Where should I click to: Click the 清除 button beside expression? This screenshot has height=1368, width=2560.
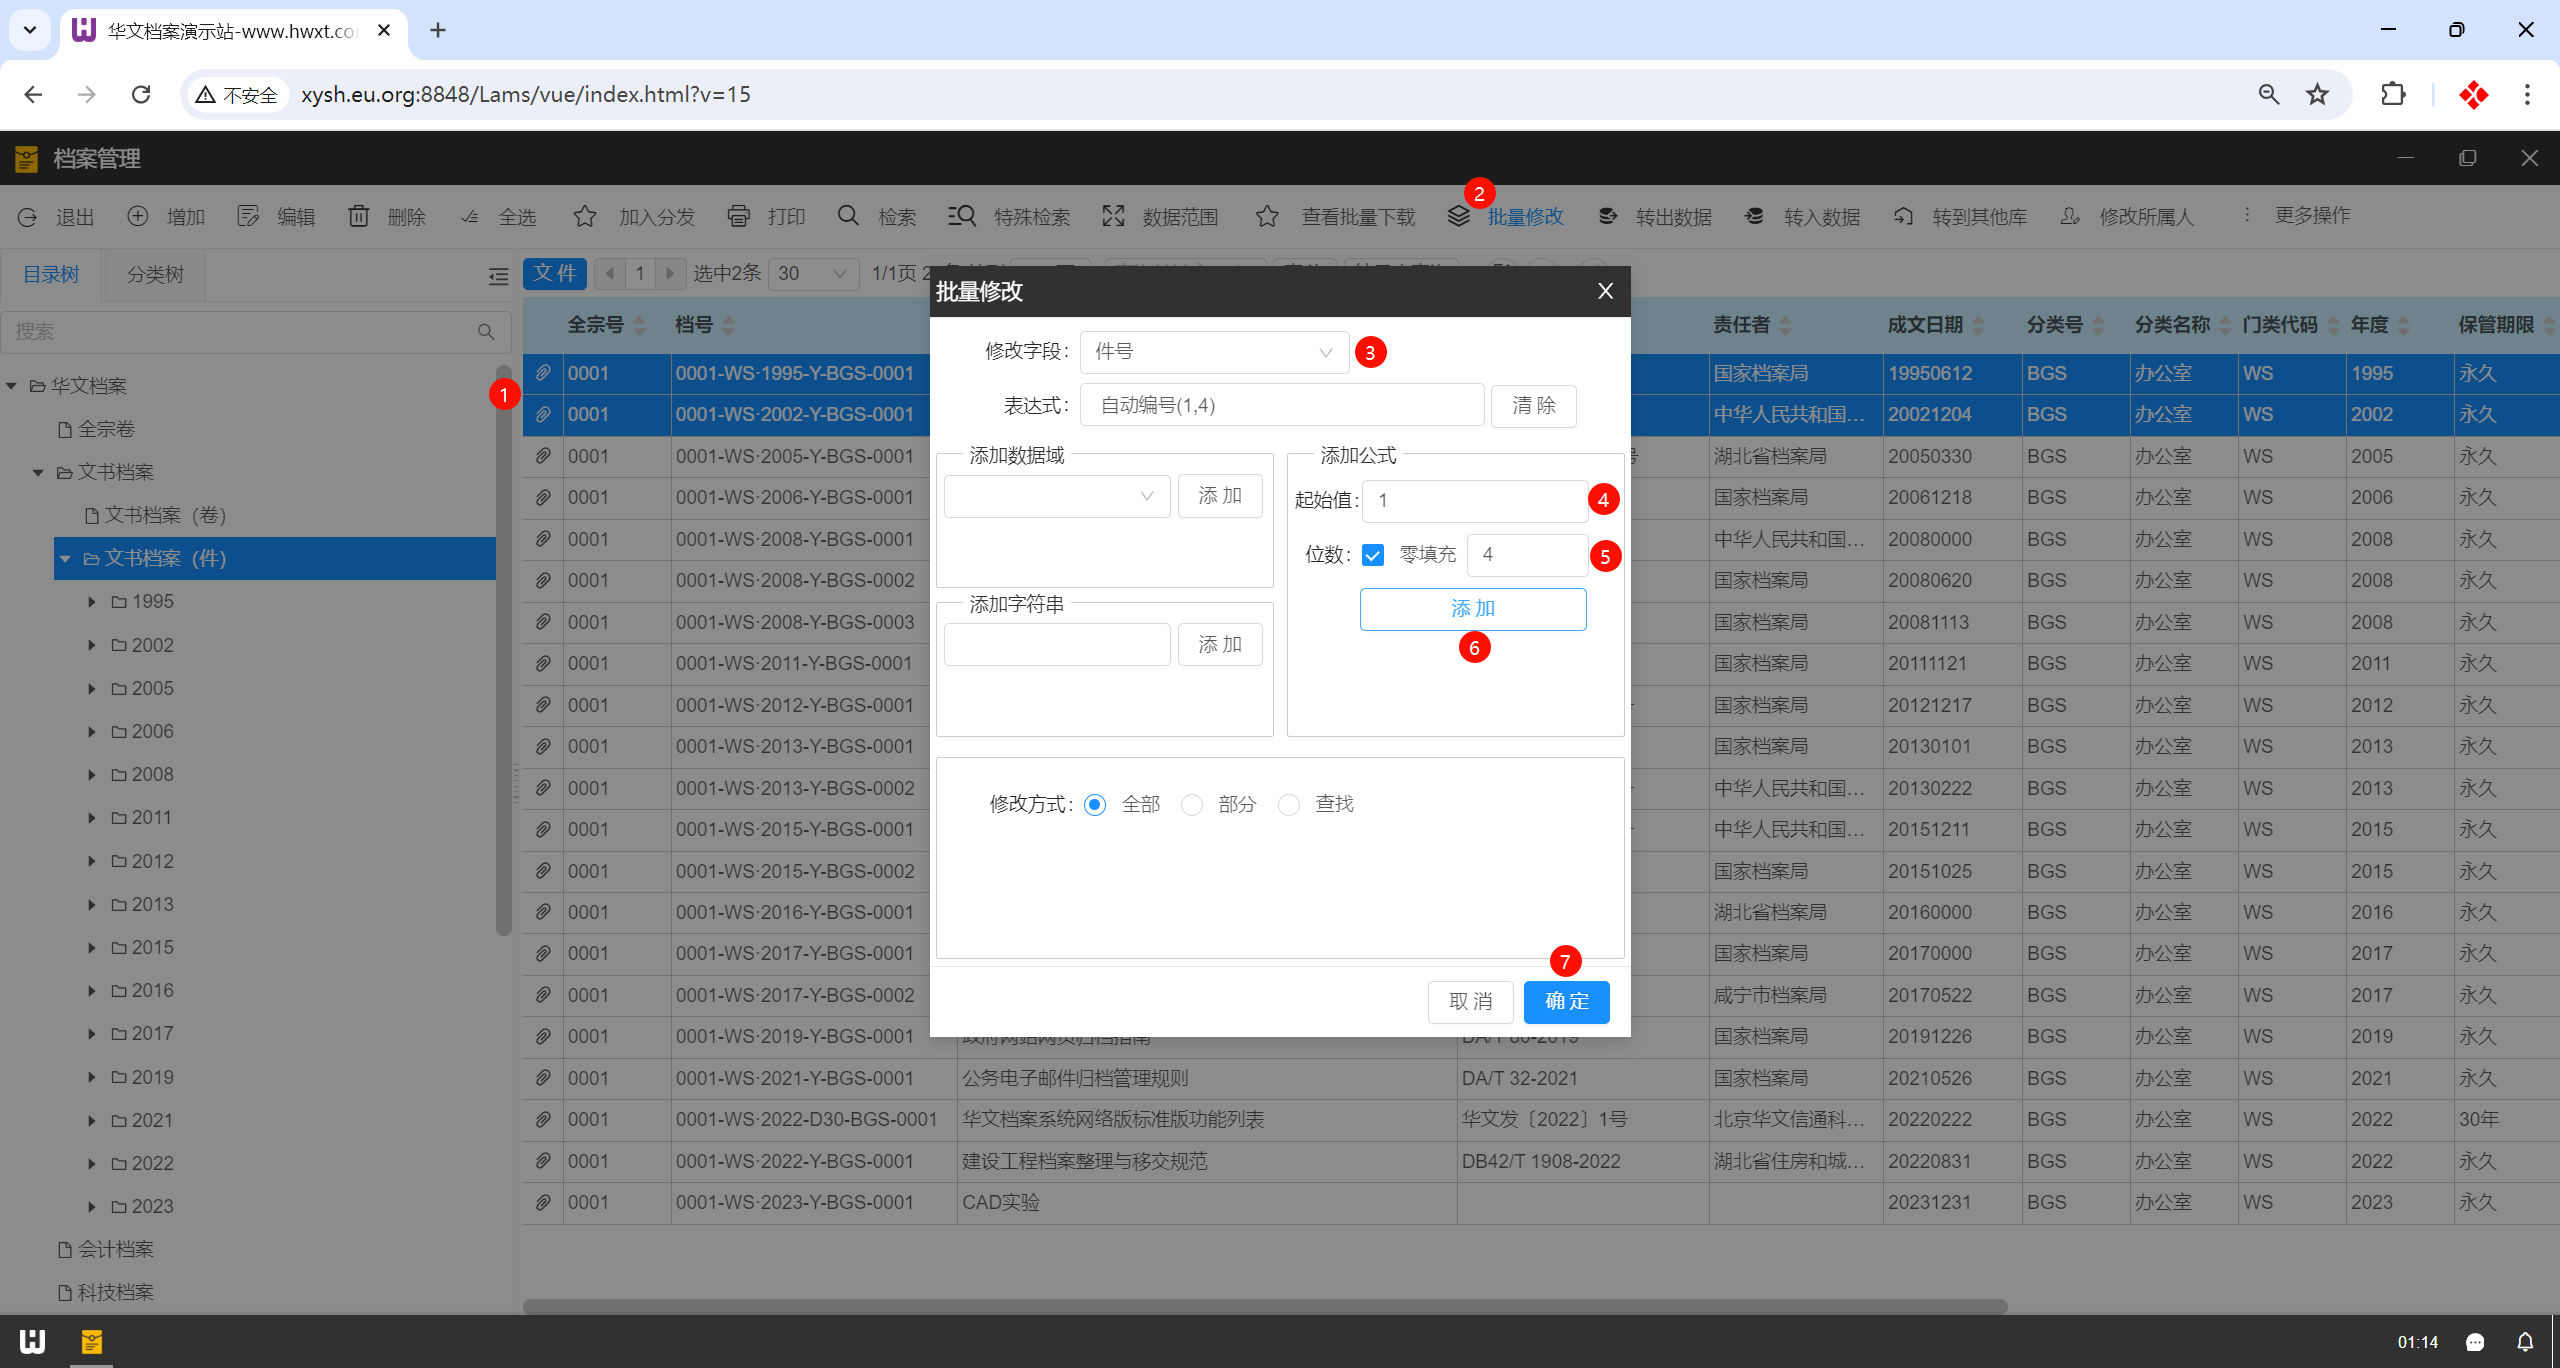pyautogui.click(x=1533, y=406)
